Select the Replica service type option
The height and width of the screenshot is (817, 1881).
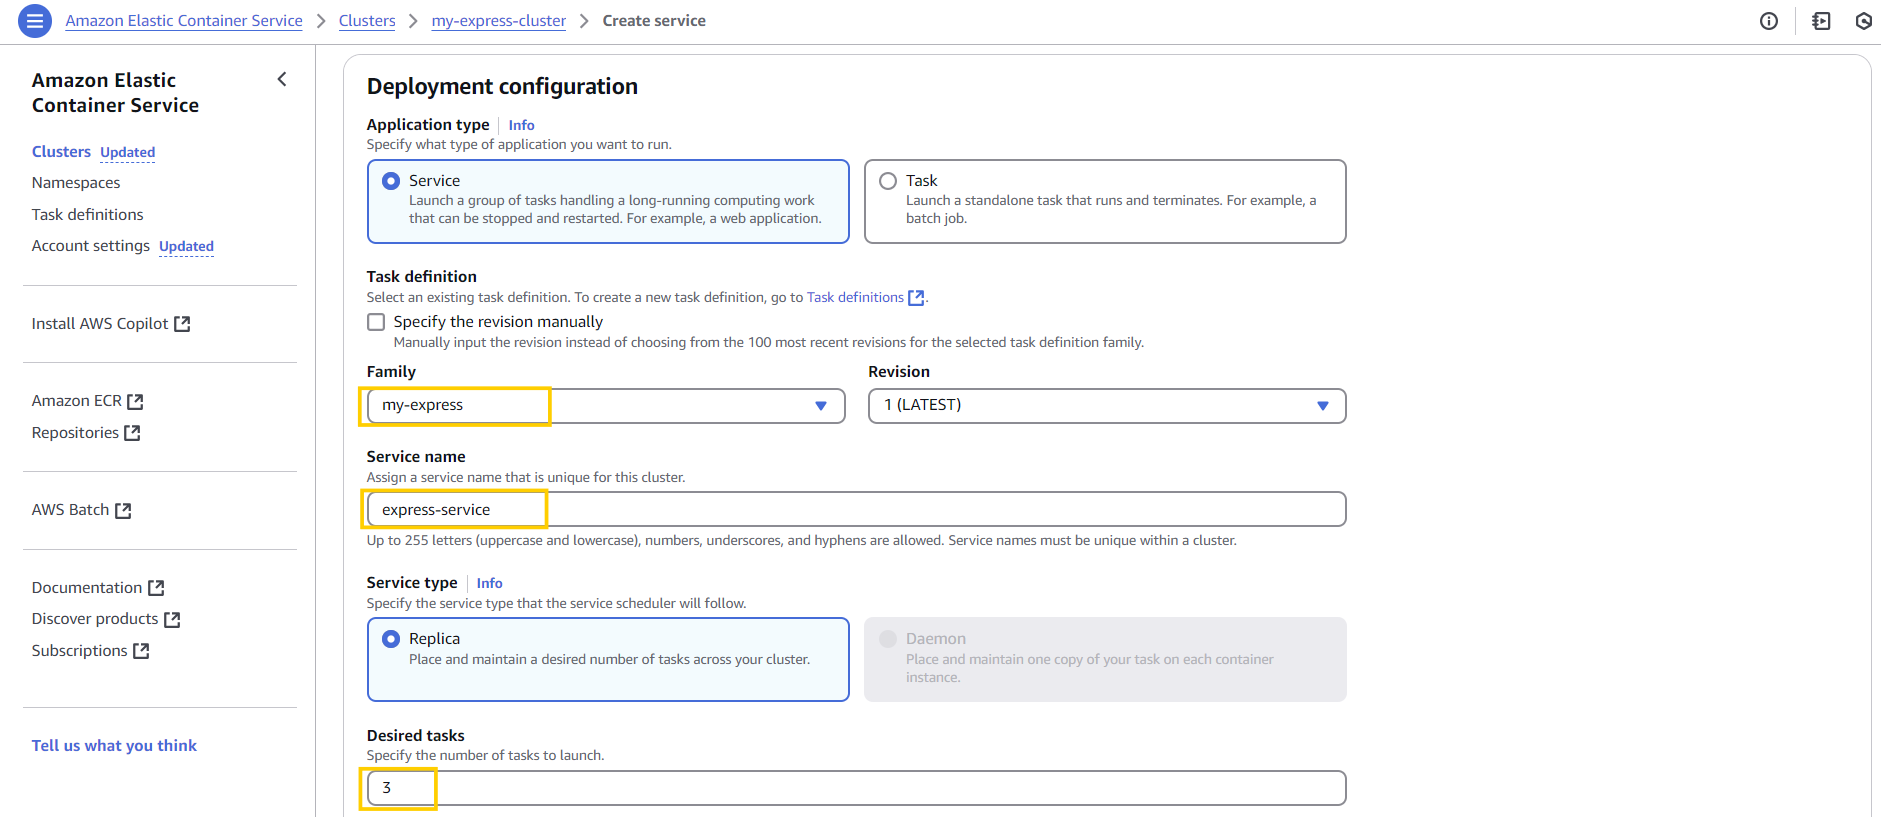391,639
